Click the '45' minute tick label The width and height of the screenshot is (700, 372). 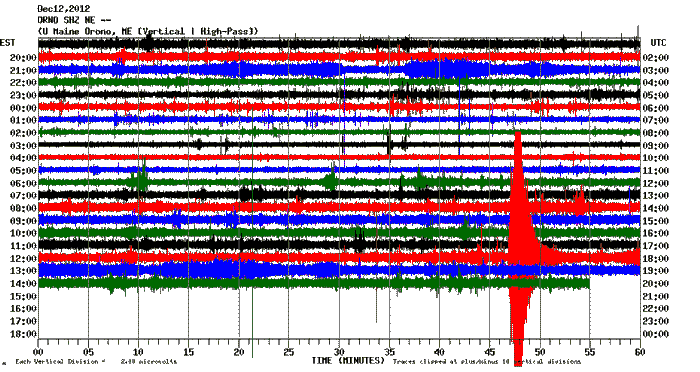[x=490, y=352]
